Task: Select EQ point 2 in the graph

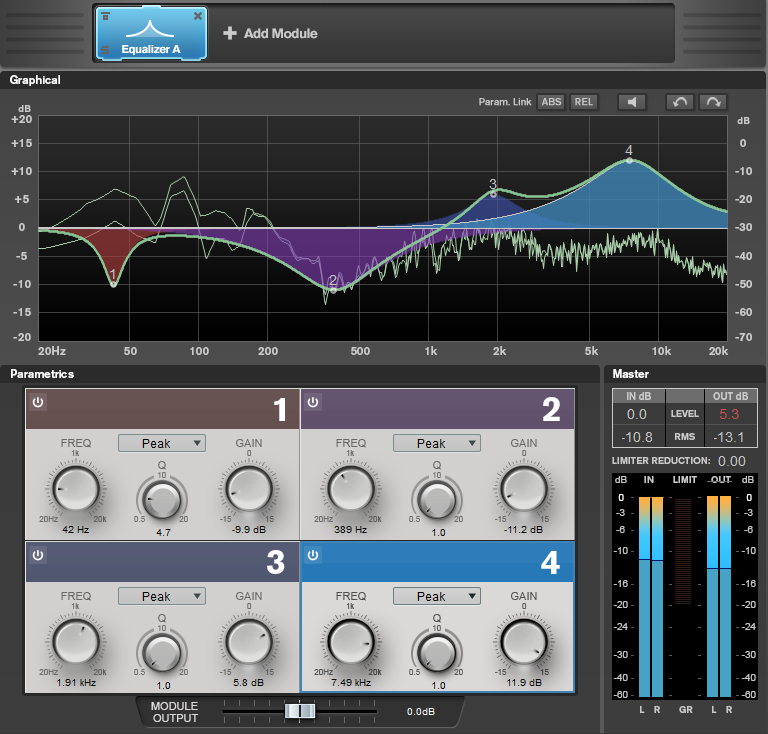Action: (x=334, y=290)
